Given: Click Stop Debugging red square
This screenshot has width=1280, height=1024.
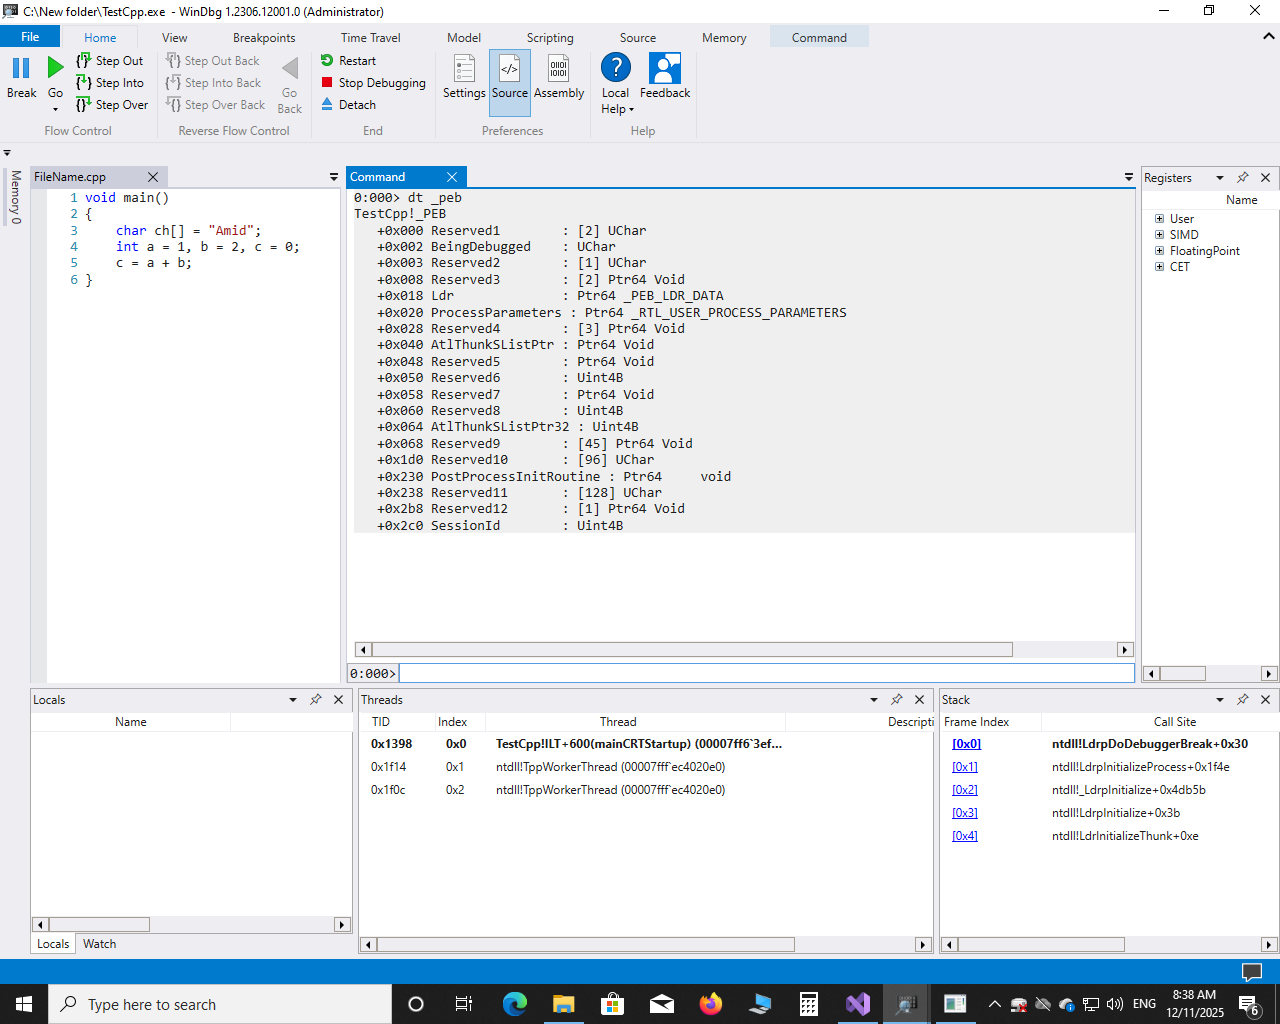Looking at the screenshot, I should click(x=327, y=83).
